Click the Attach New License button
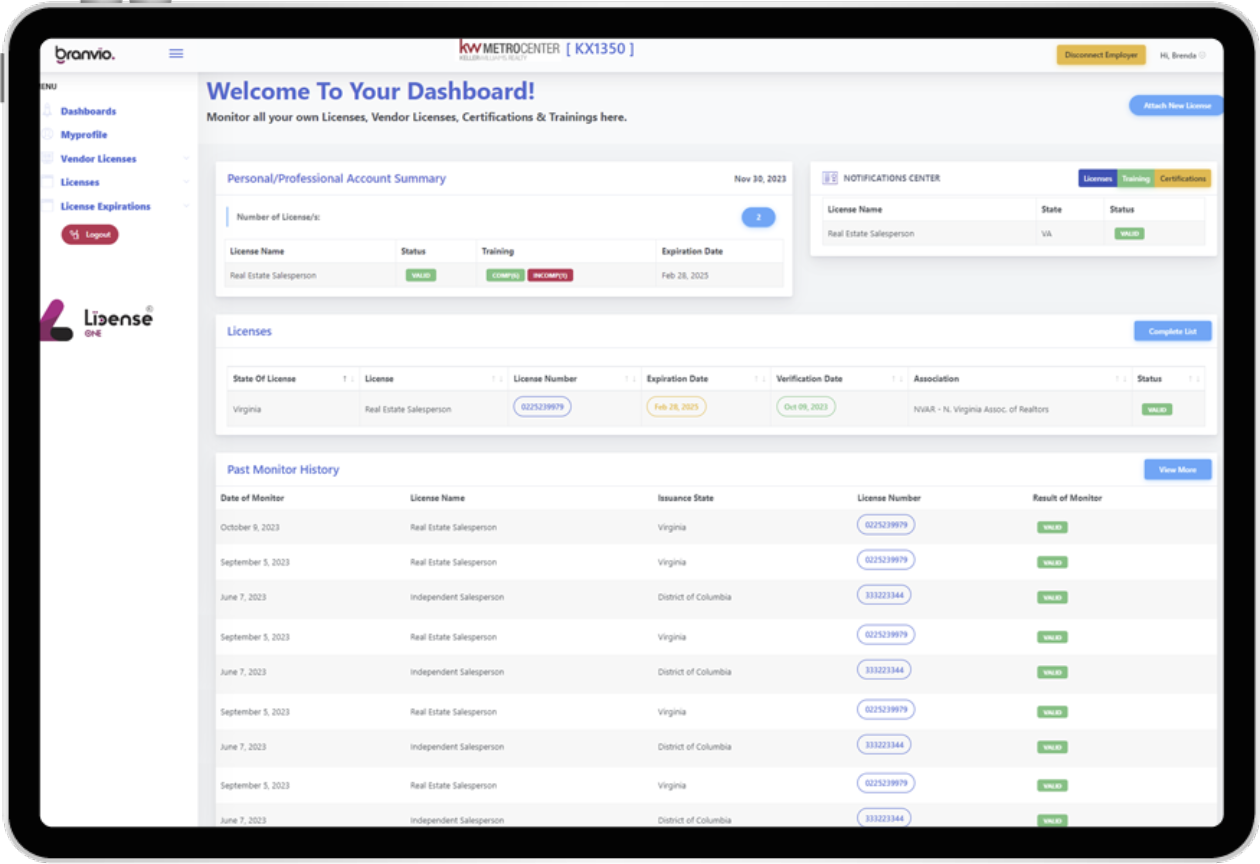The height and width of the screenshot is (864, 1260). 1176,105
